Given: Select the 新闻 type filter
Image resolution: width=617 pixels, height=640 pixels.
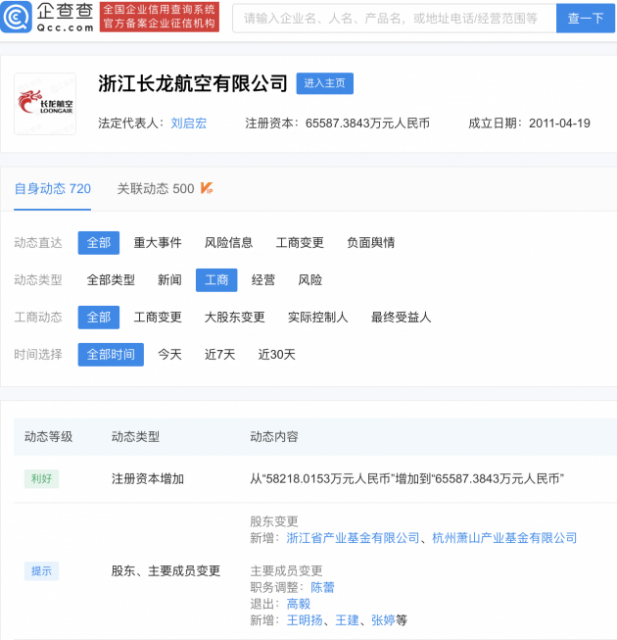Looking at the screenshot, I should (170, 280).
